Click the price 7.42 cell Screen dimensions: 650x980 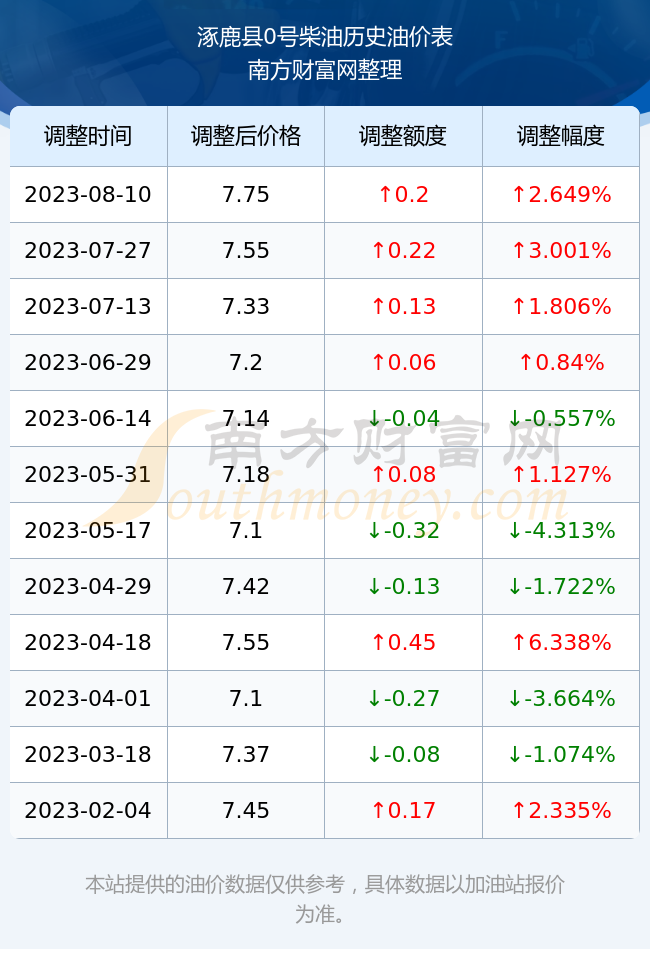tap(246, 586)
